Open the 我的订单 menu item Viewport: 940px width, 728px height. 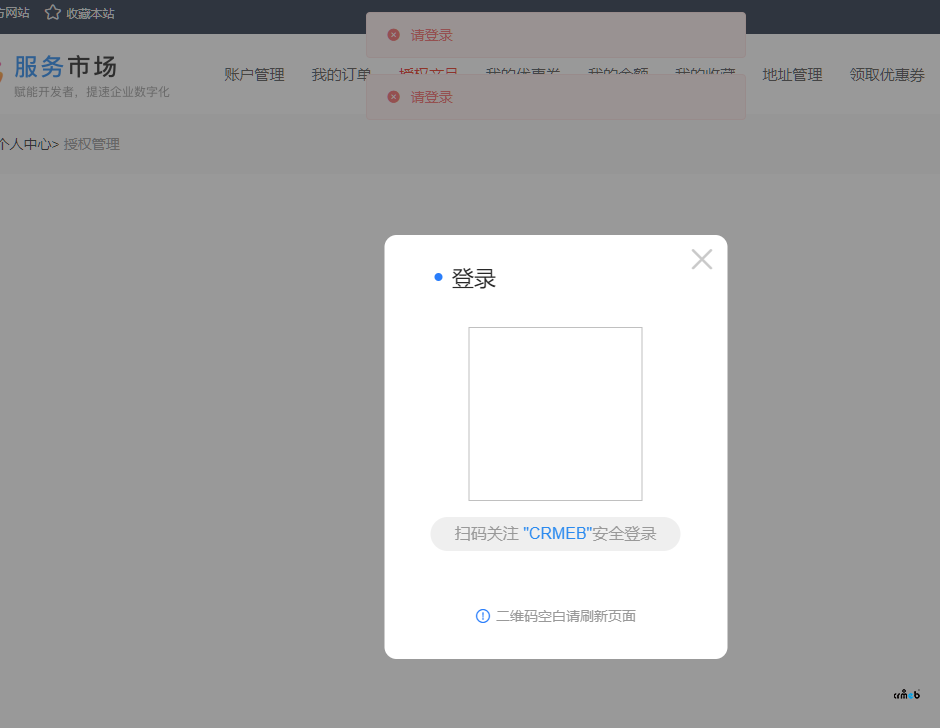pyautogui.click(x=341, y=75)
